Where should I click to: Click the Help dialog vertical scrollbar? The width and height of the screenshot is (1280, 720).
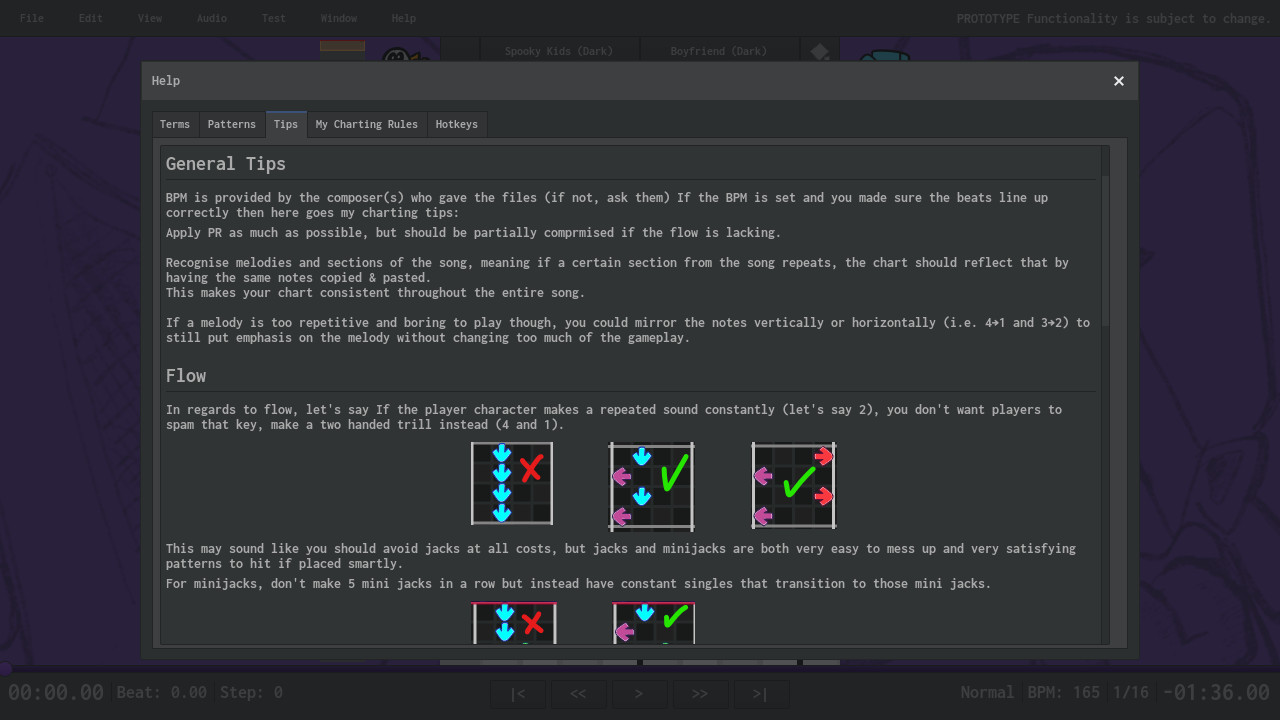coord(1105,395)
